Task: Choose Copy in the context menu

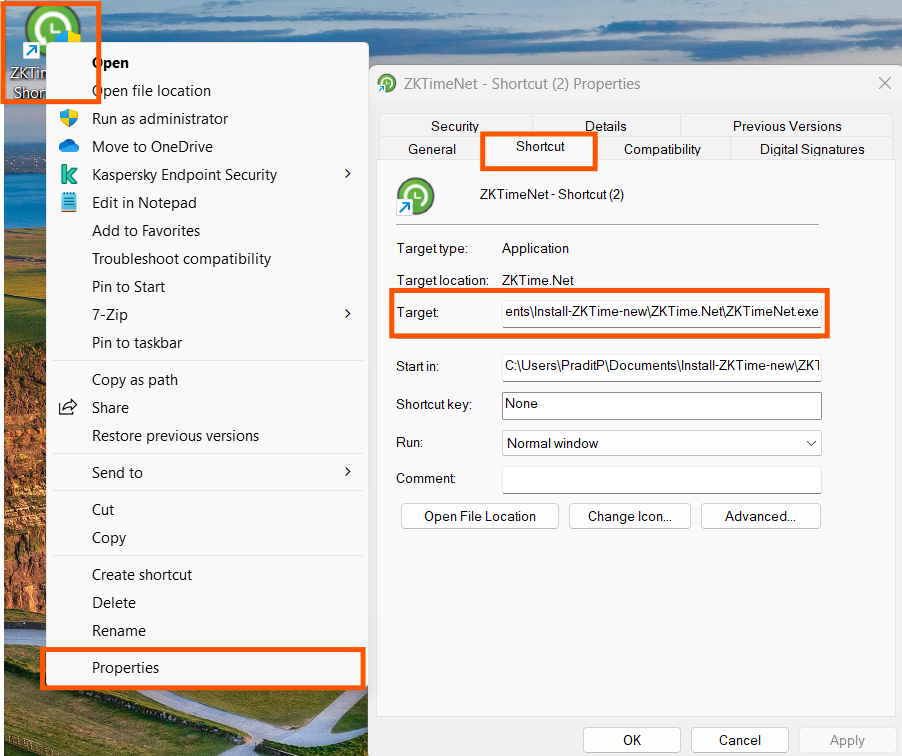Action: coord(207,537)
